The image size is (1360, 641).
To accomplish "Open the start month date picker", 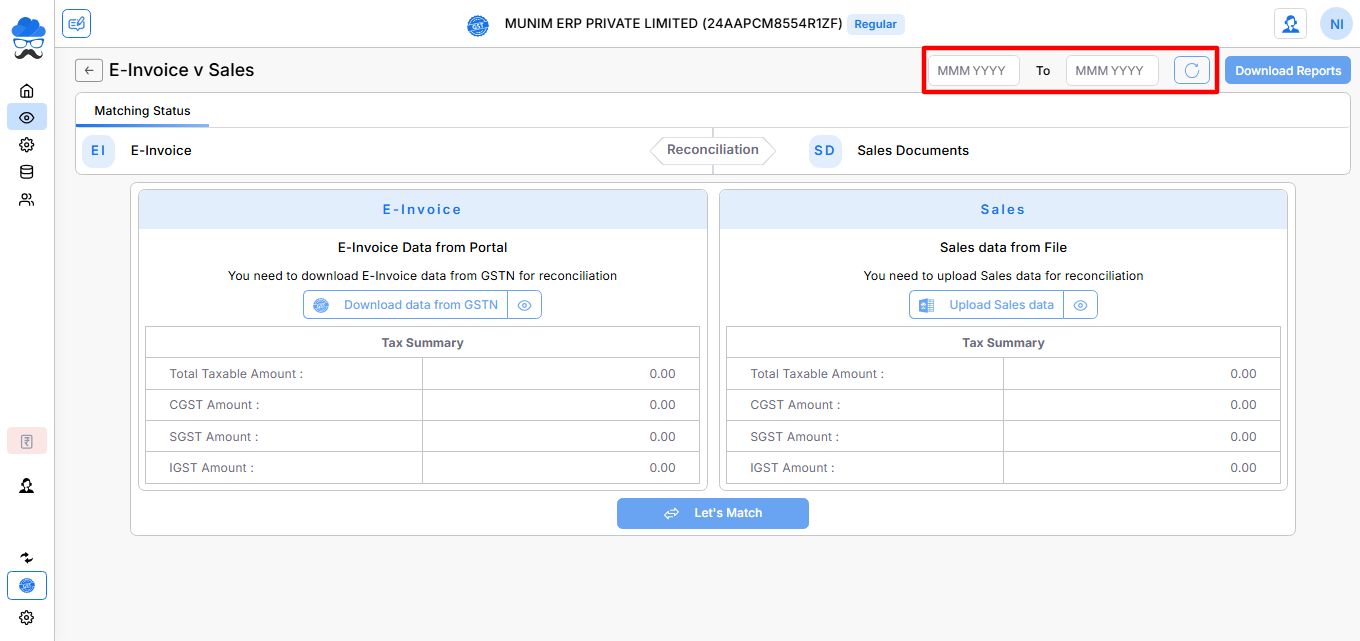I will (x=973, y=71).
